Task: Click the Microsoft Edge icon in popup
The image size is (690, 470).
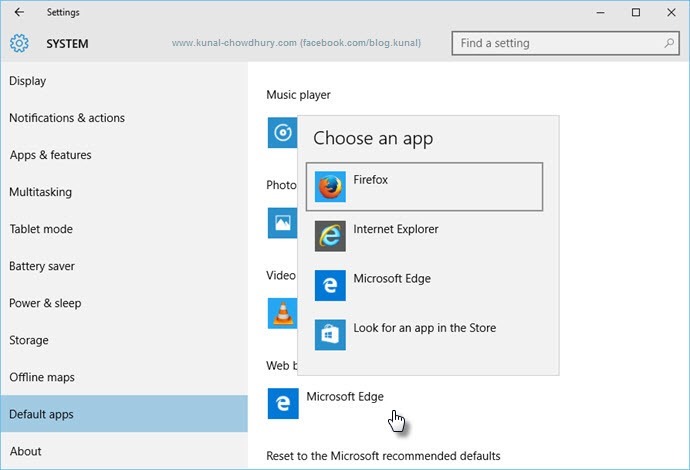Action: pyautogui.click(x=330, y=285)
